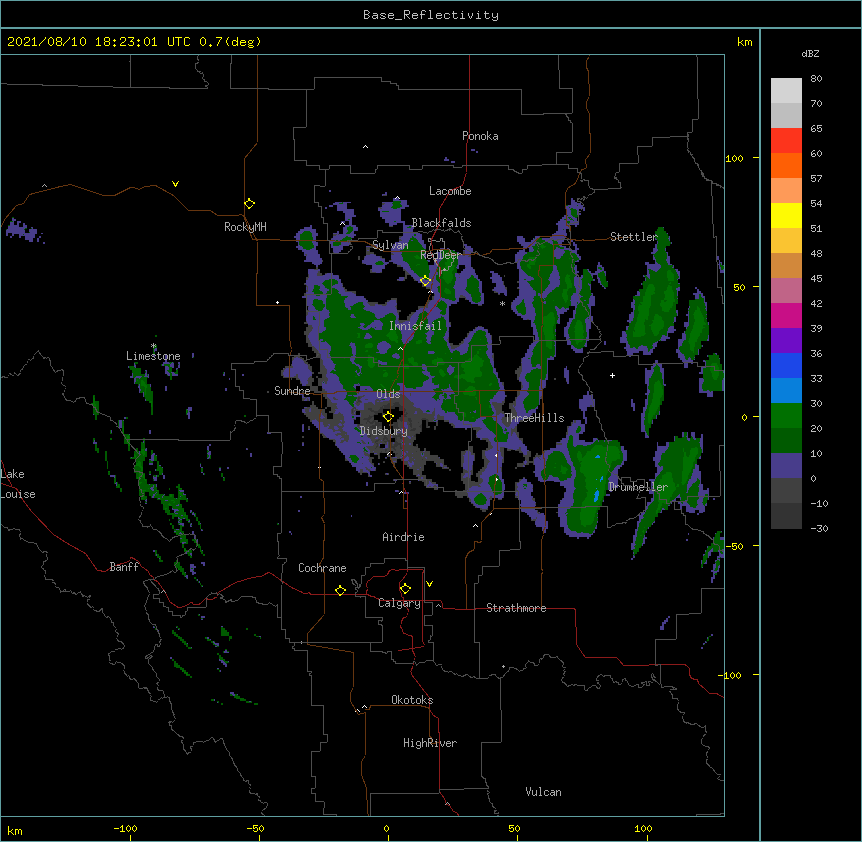The width and height of the screenshot is (862, 842).
Task: Click the green 30 dBZ legend swatch
Action: point(786,416)
